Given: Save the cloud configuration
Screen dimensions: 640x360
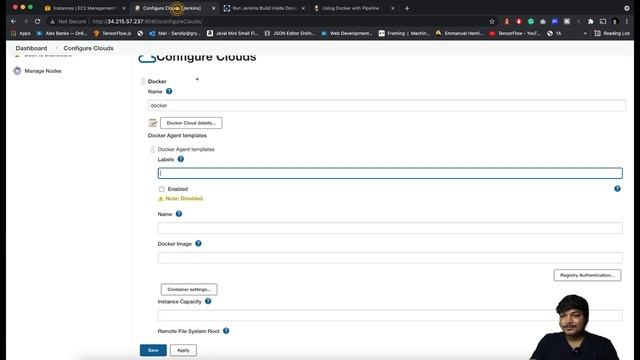Looking at the screenshot, I should [x=153, y=350].
